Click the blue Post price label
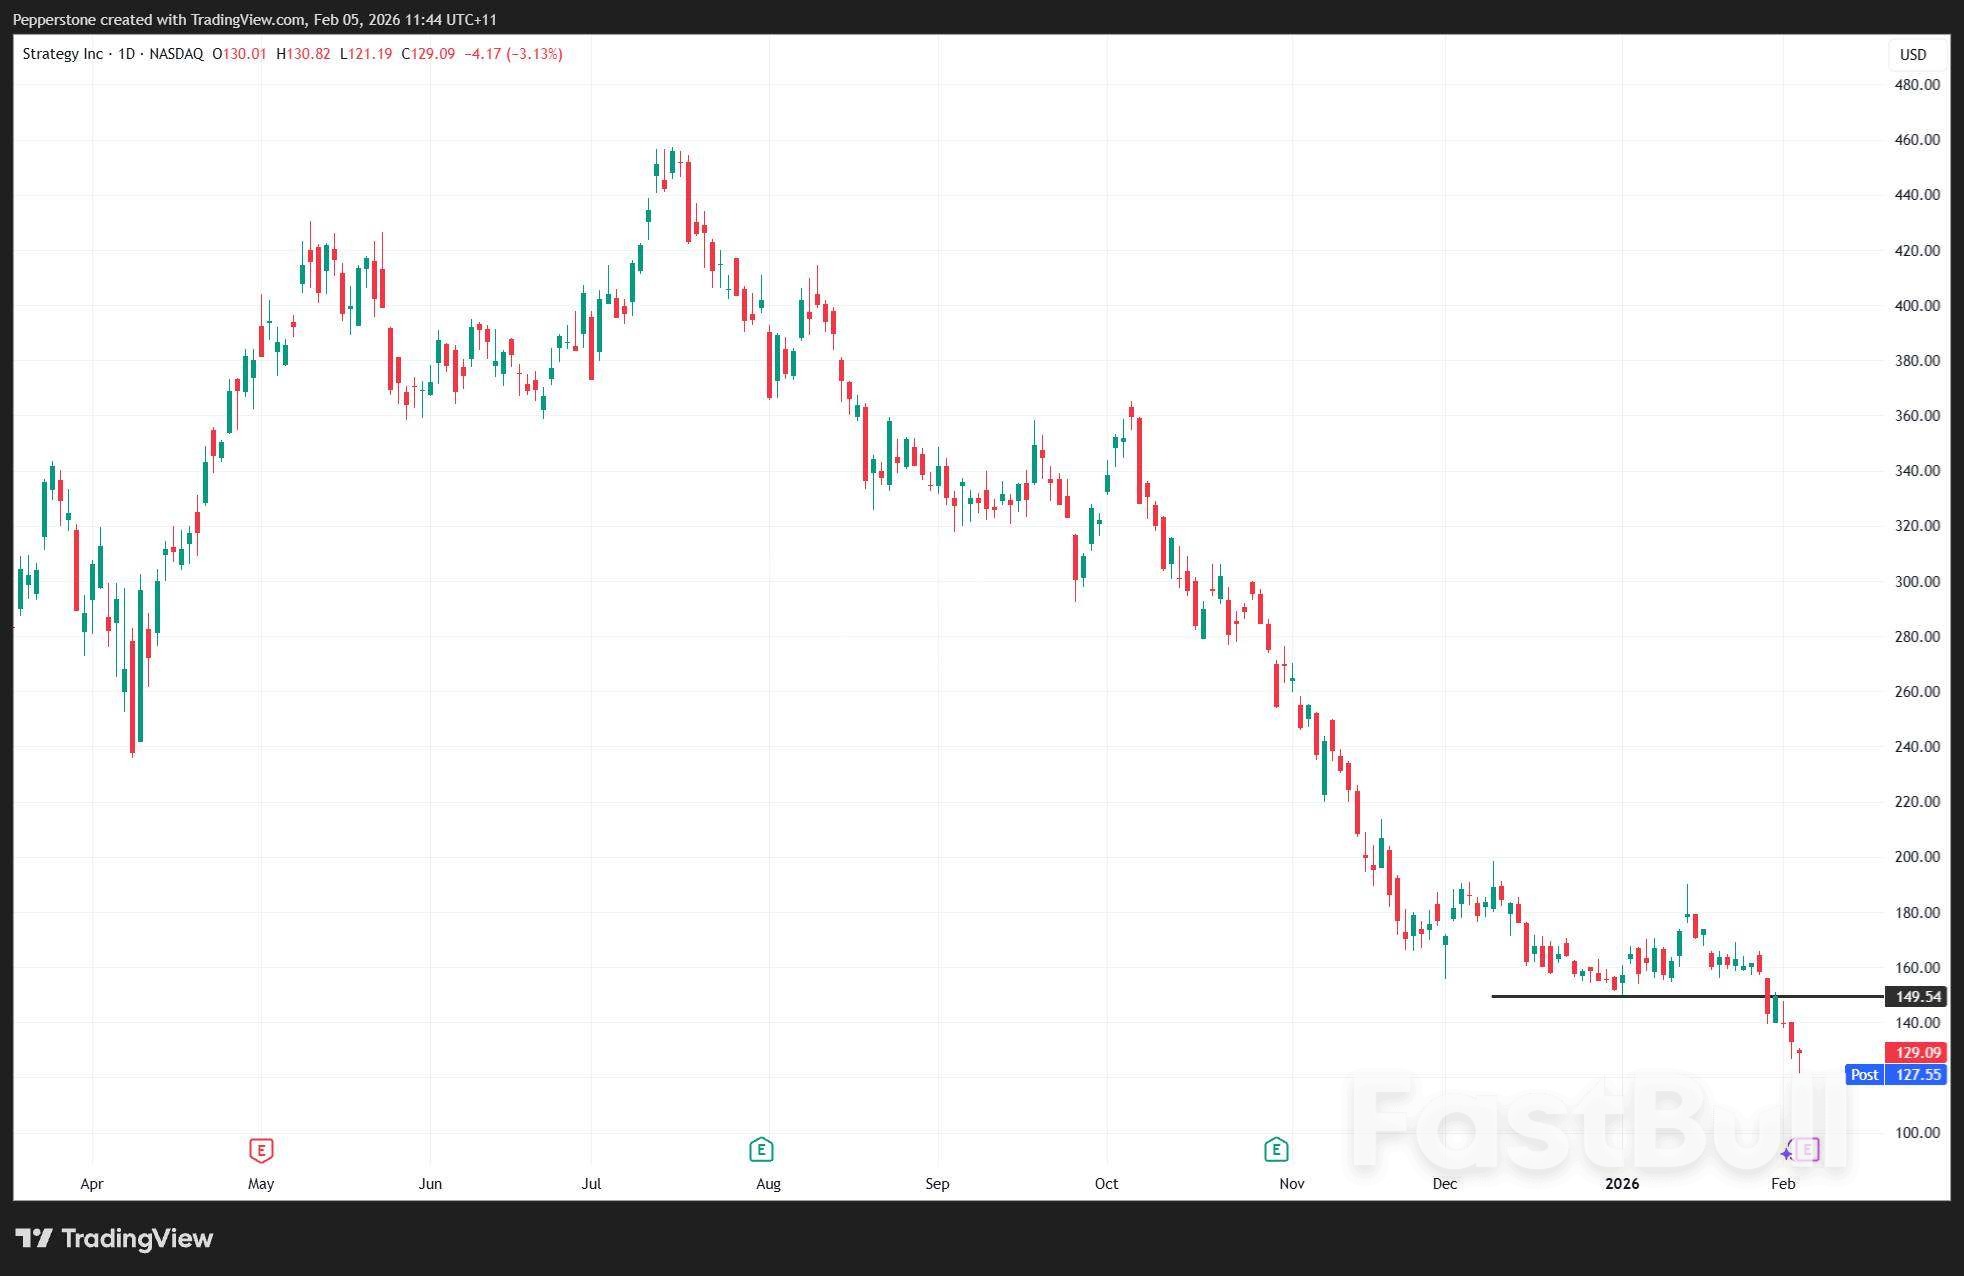The image size is (1964, 1276). pos(1864,1075)
